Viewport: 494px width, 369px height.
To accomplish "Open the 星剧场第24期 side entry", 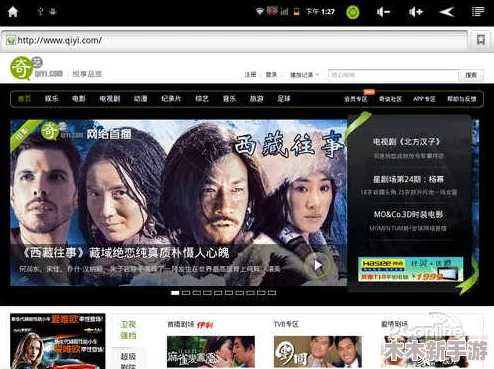I will pos(408,179).
